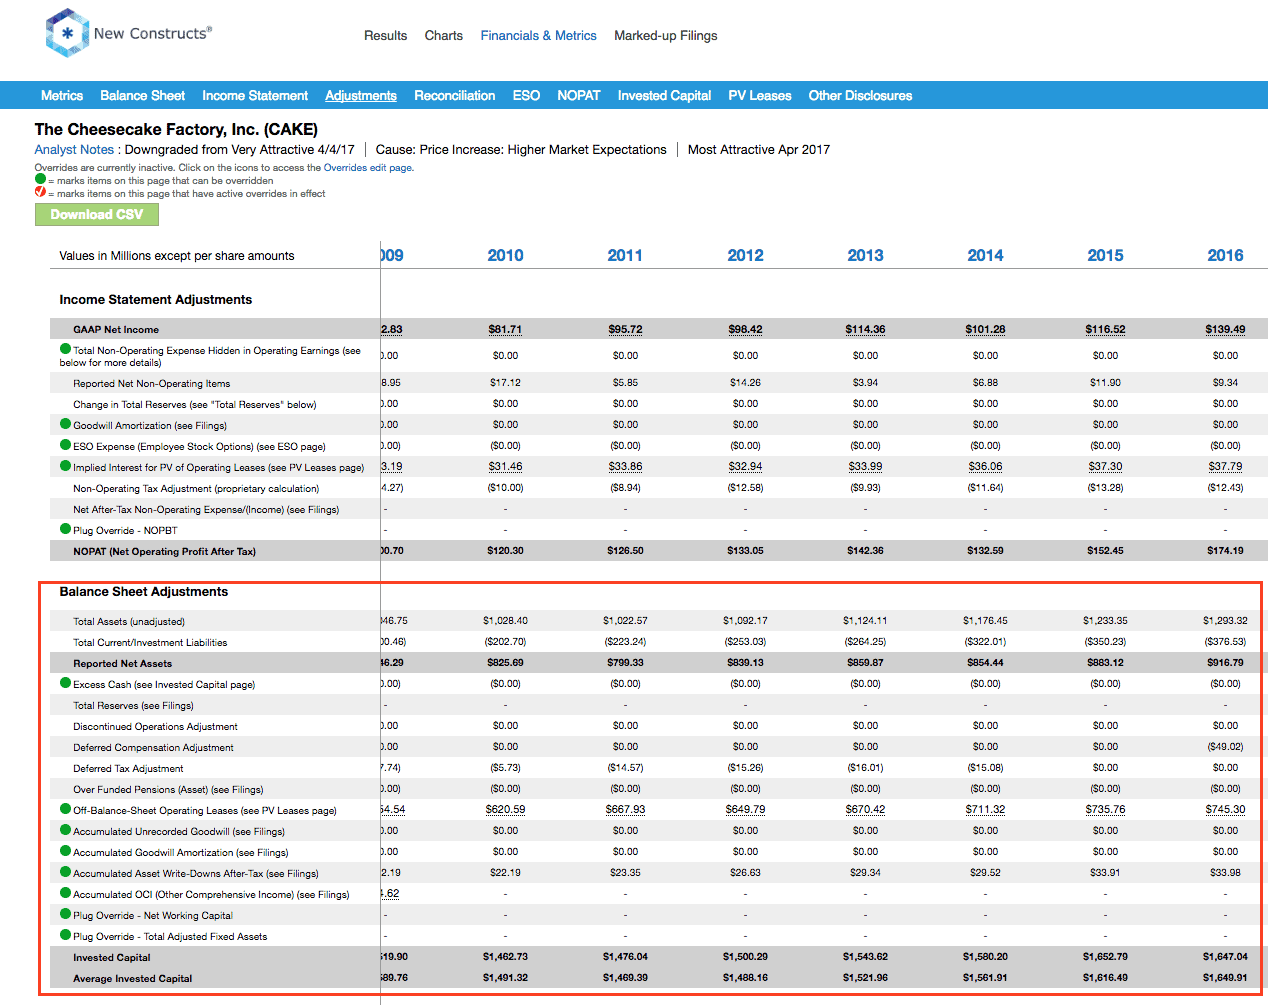Click green override icon for Off-Balance-Sheet Operating Leases
The image size is (1268, 1005).
coord(65,809)
